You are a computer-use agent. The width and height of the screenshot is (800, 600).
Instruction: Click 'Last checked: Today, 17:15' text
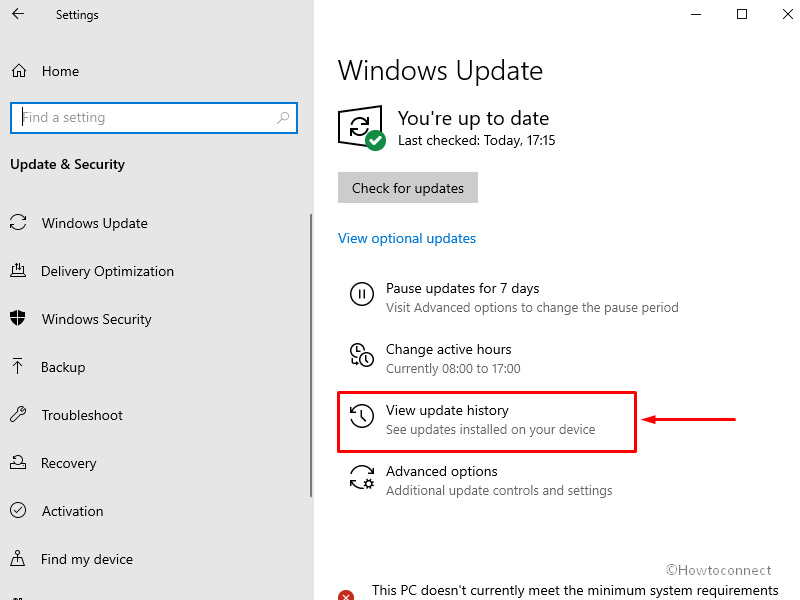pos(477,140)
